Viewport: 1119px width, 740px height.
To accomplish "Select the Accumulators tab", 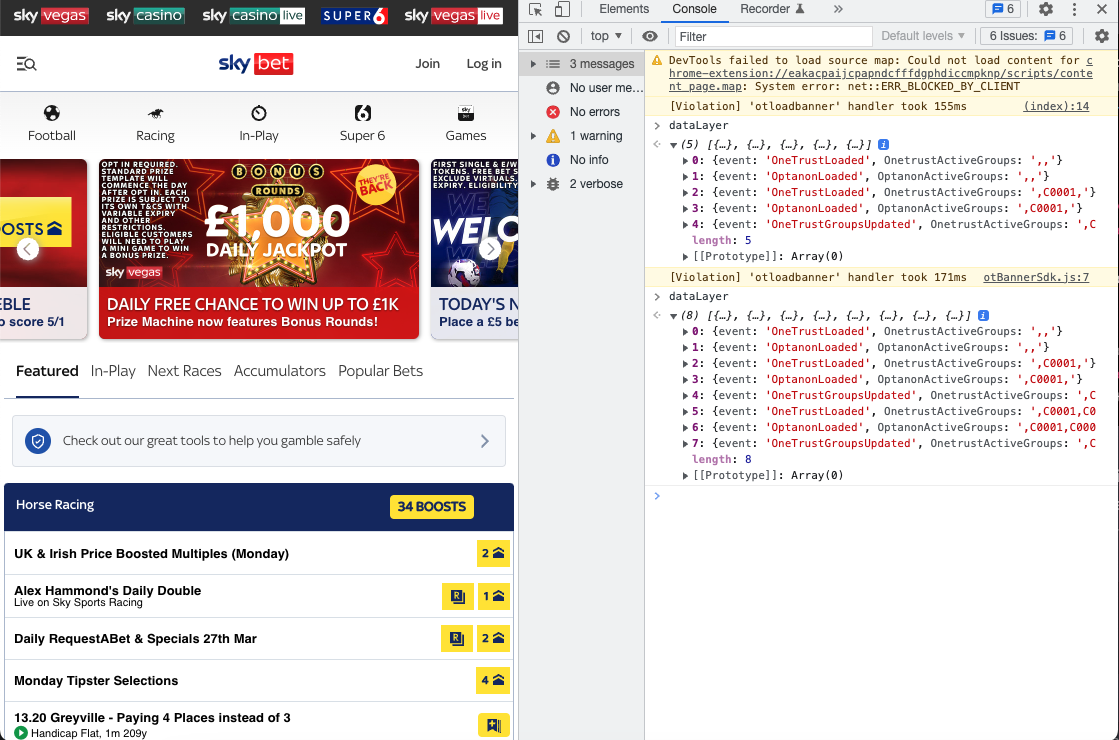I will (280, 371).
